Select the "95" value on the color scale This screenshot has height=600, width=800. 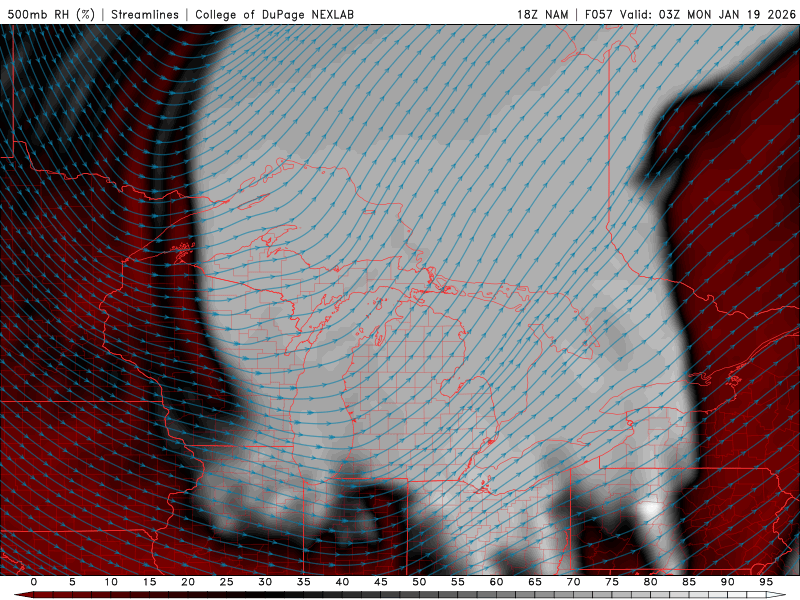[765, 582]
